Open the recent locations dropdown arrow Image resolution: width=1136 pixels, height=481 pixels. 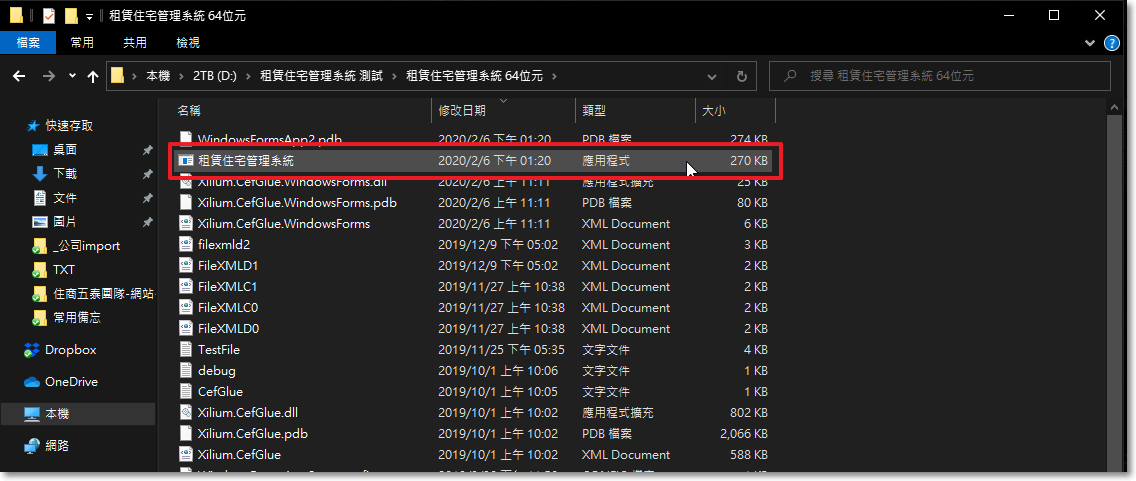coord(72,76)
